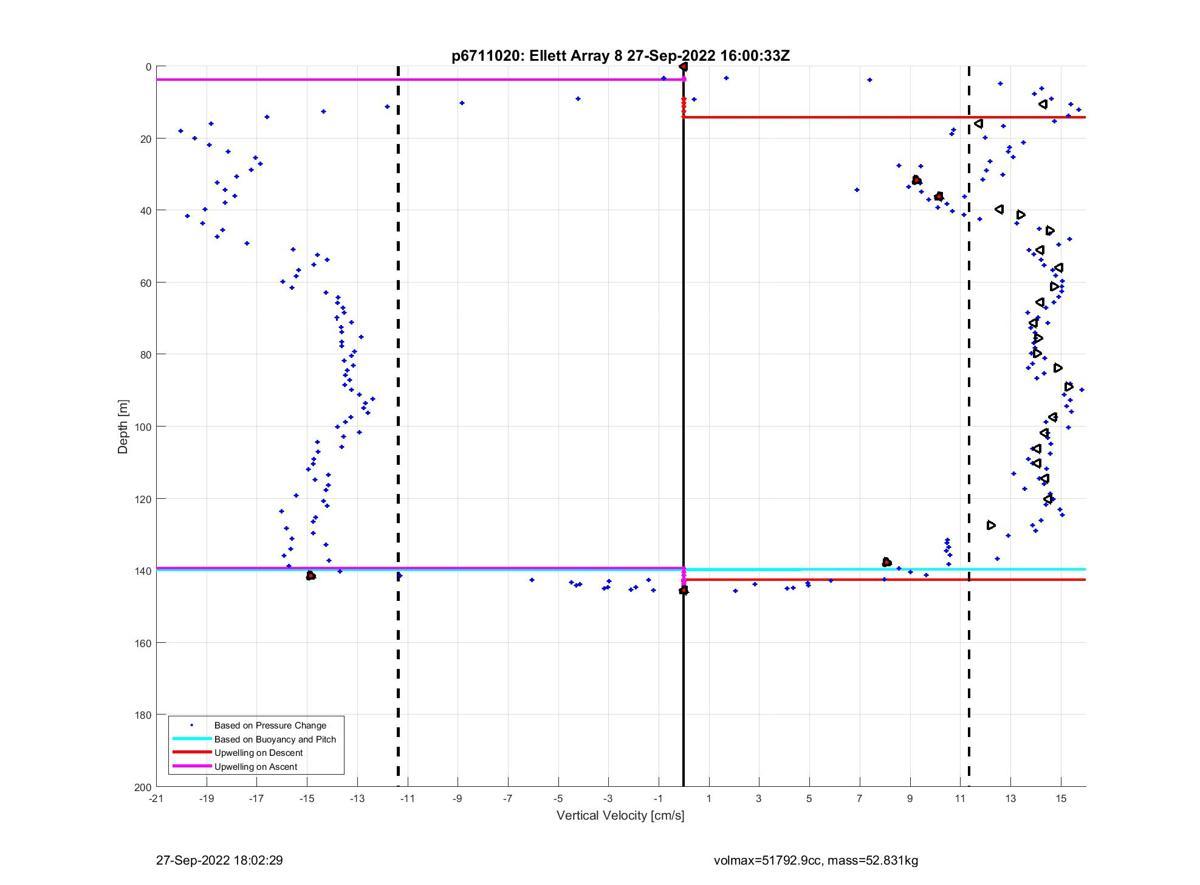Select the "Depth [m]" y-axis label

tap(124, 427)
